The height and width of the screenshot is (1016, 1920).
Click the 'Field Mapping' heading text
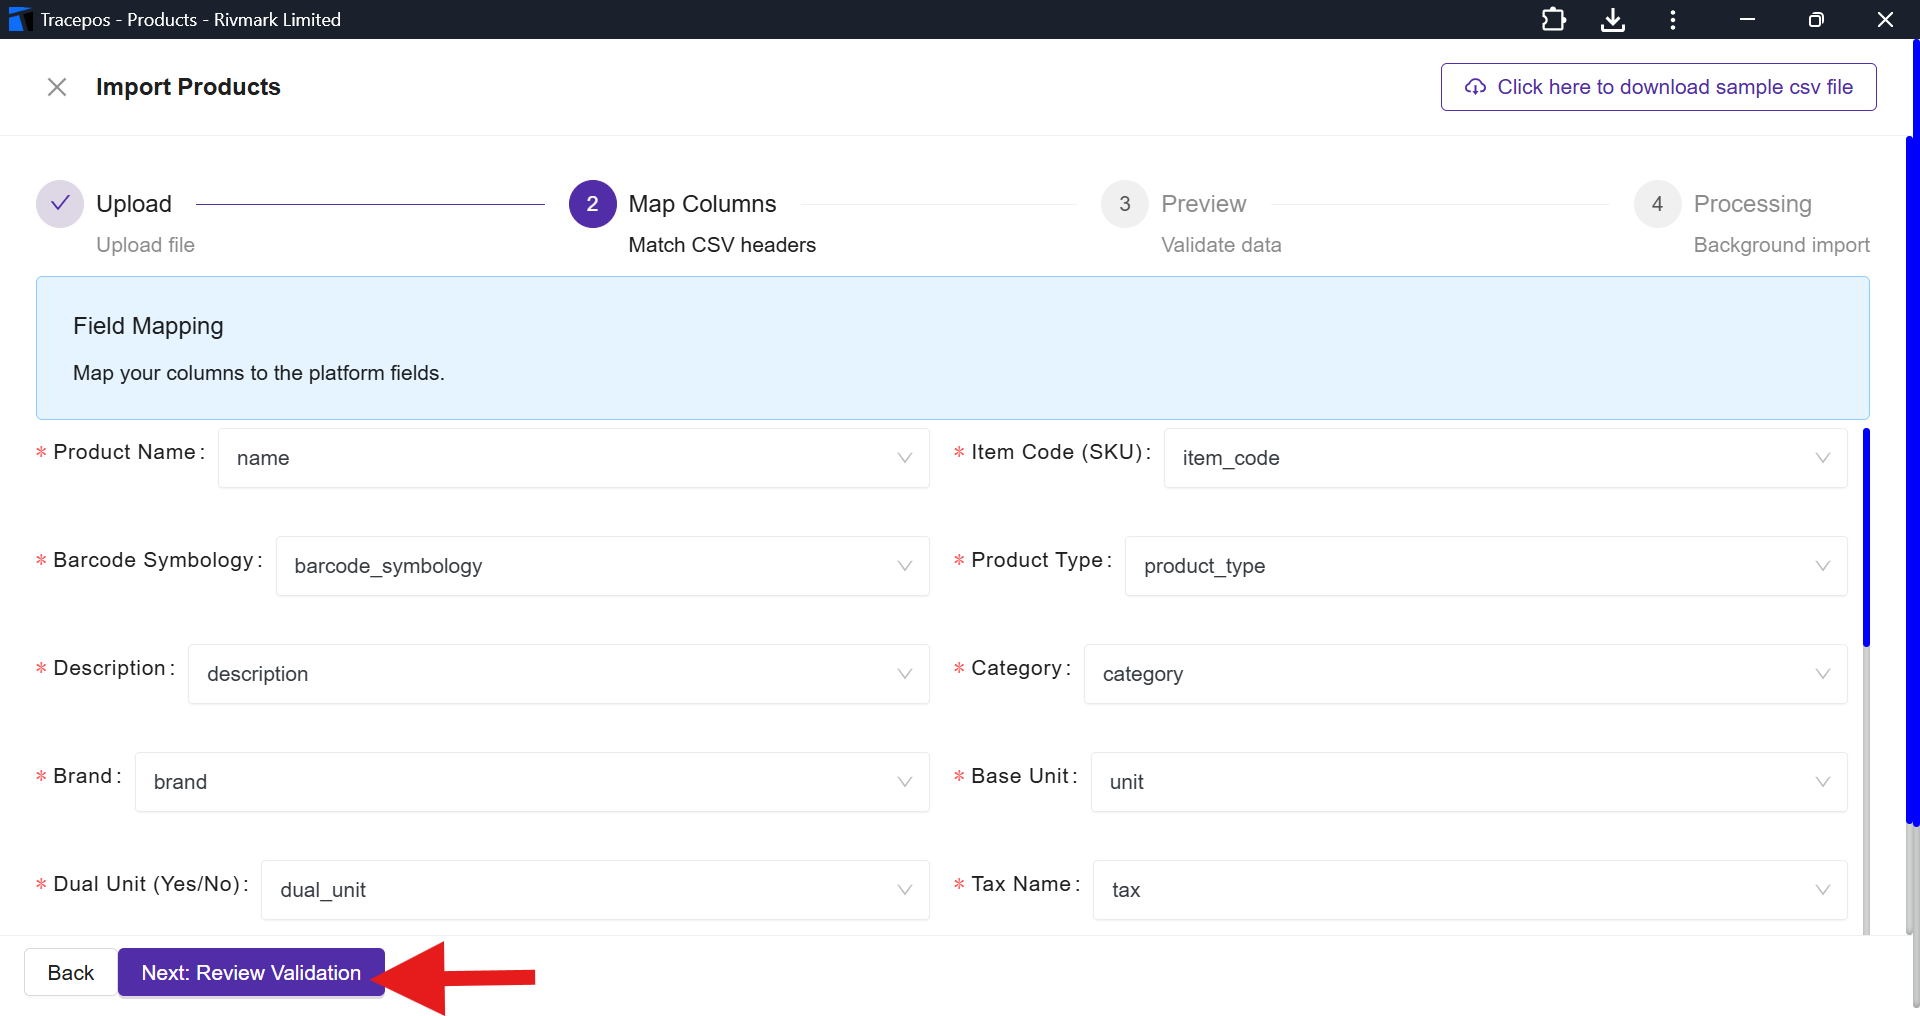coord(148,326)
